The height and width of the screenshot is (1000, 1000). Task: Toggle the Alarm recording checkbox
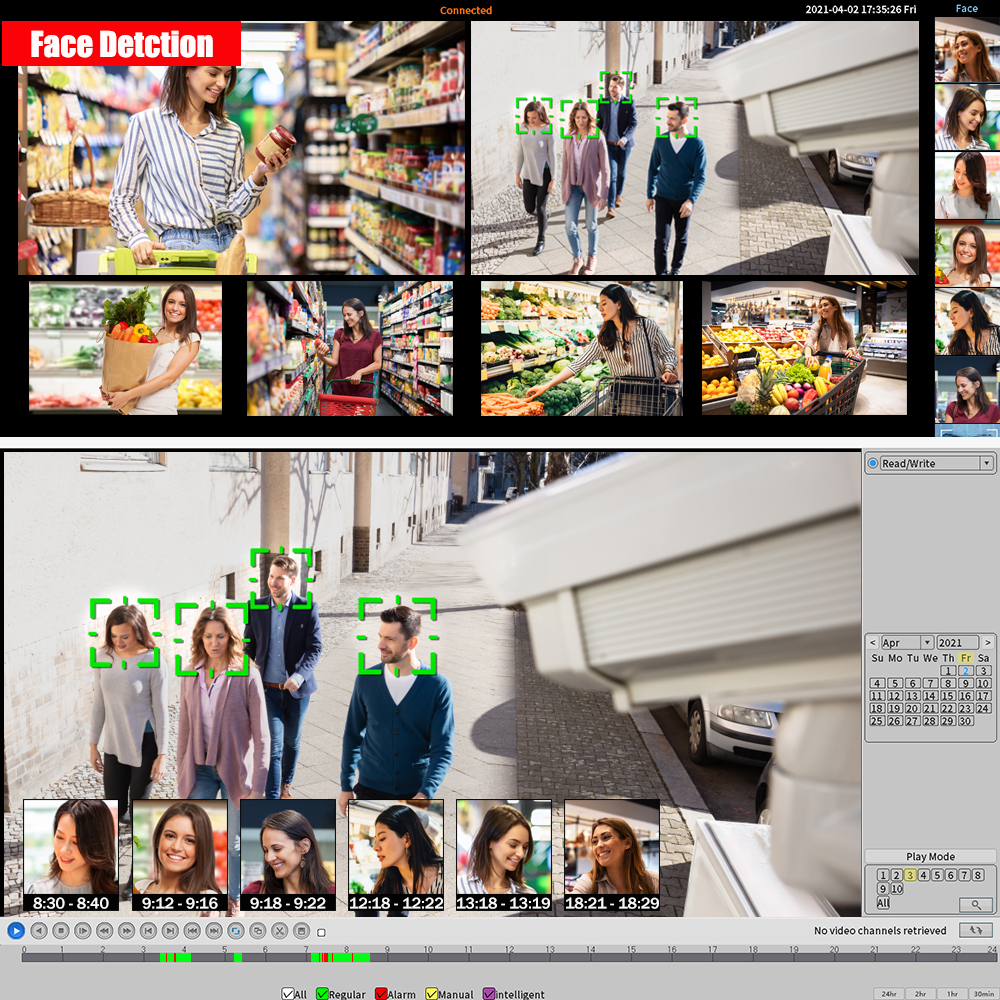pos(381,994)
